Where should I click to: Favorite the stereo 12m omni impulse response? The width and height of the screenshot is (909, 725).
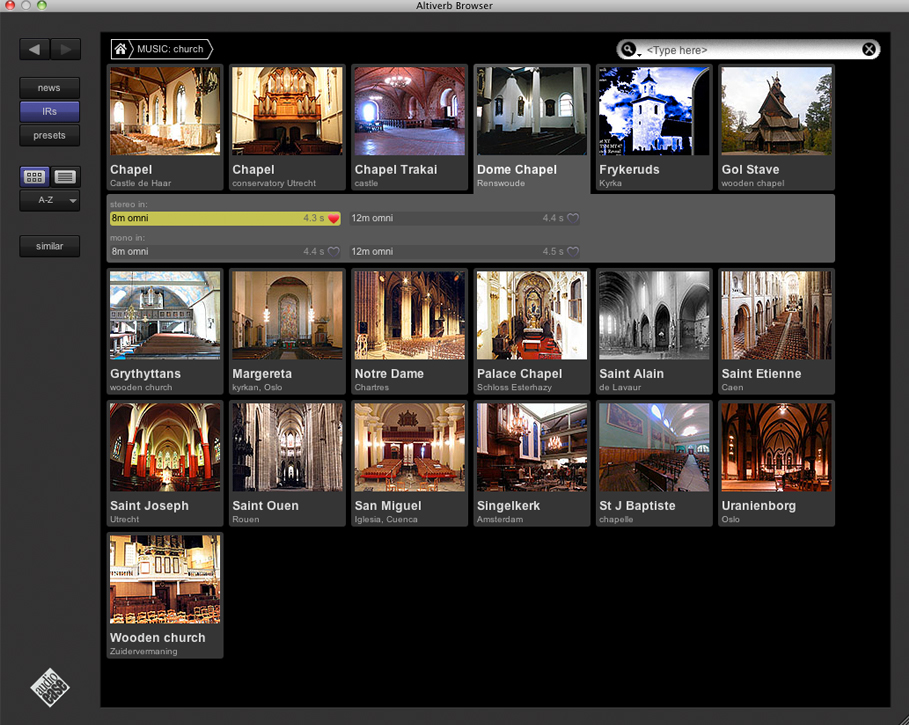click(573, 218)
